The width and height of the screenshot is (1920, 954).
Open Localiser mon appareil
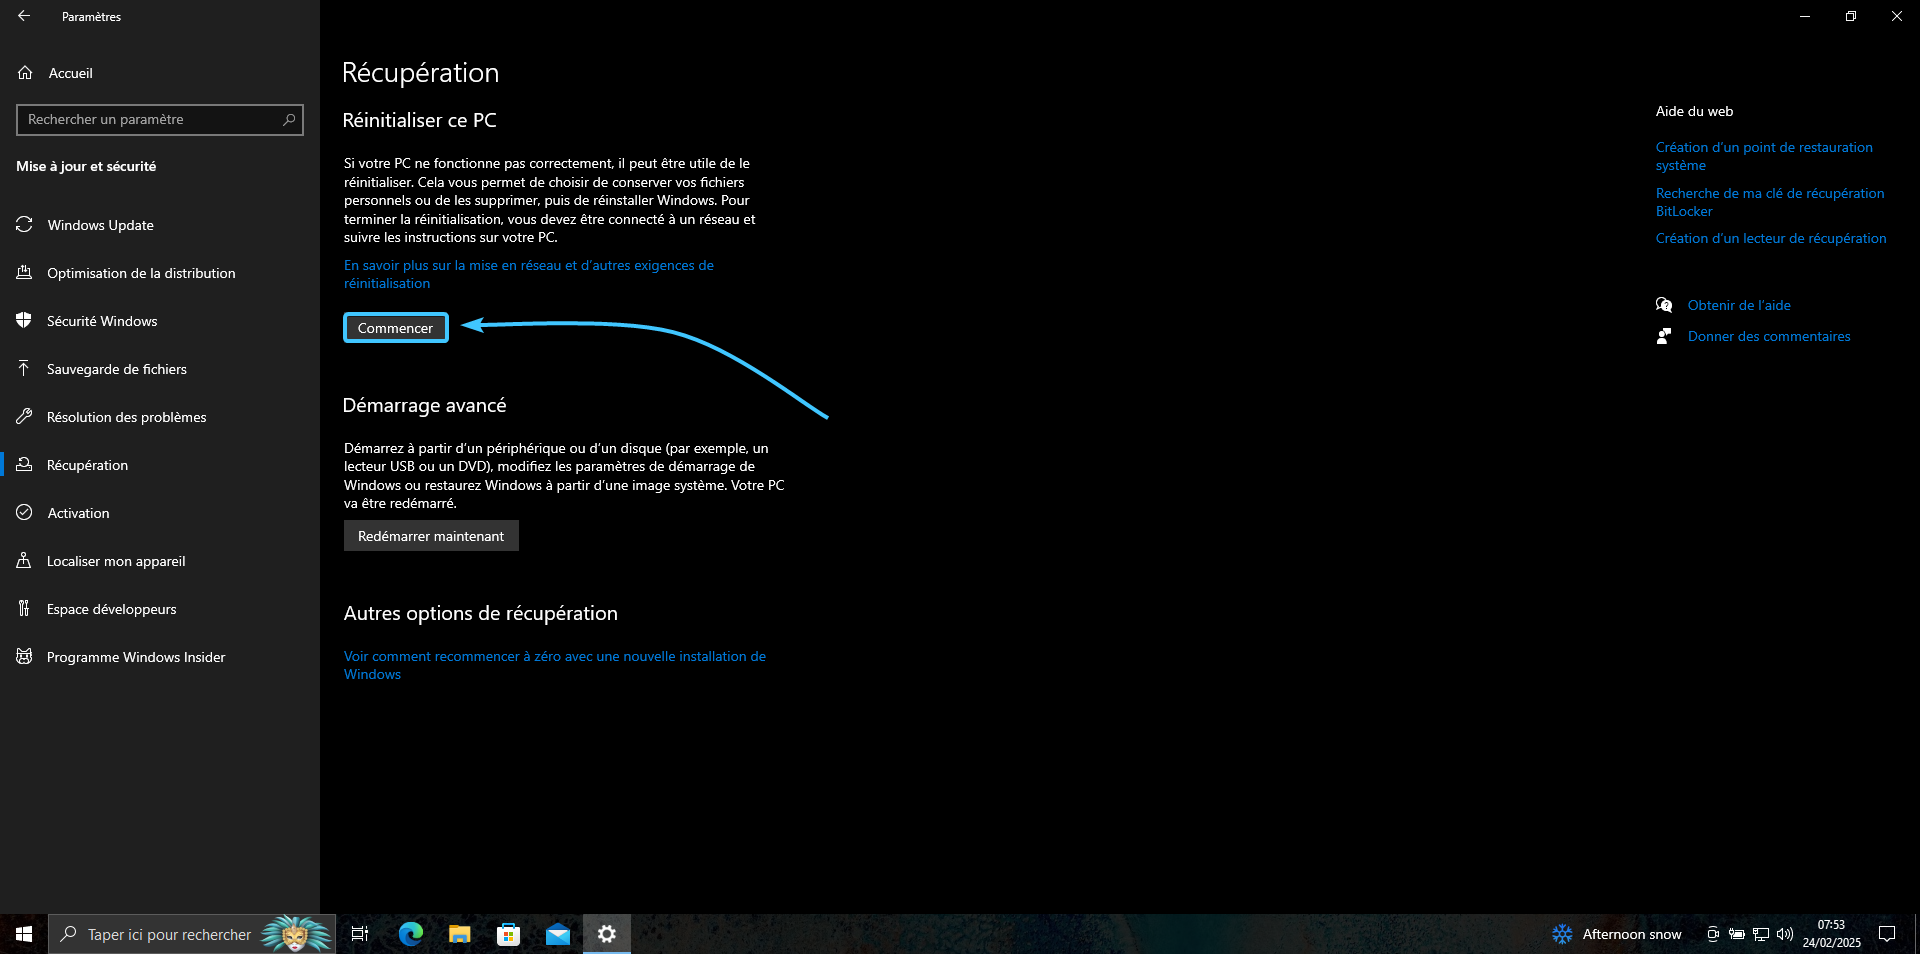click(160, 561)
